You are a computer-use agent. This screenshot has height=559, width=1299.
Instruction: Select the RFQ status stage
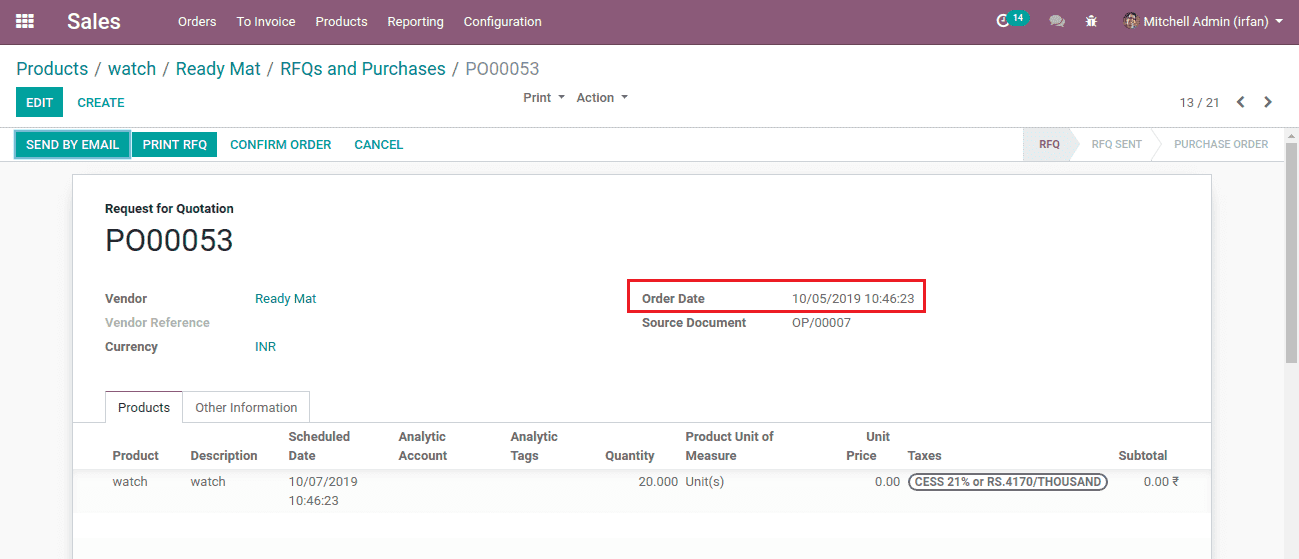(1048, 145)
